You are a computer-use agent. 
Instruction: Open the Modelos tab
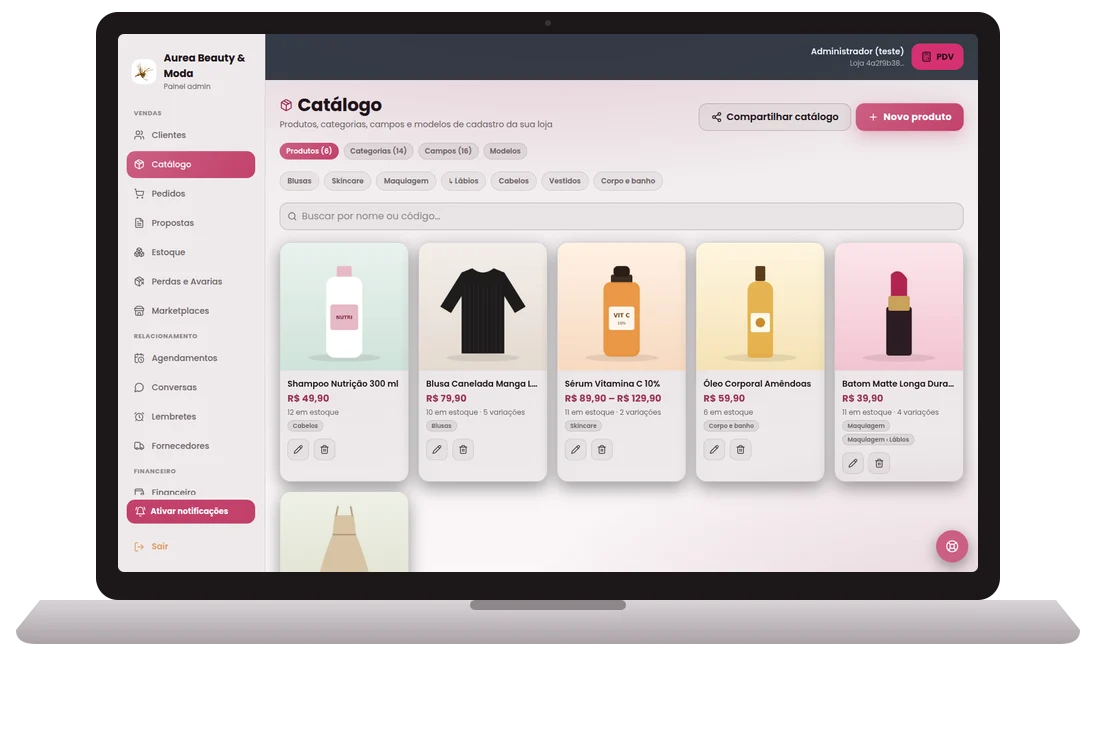pyautogui.click(x=505, y=151)
